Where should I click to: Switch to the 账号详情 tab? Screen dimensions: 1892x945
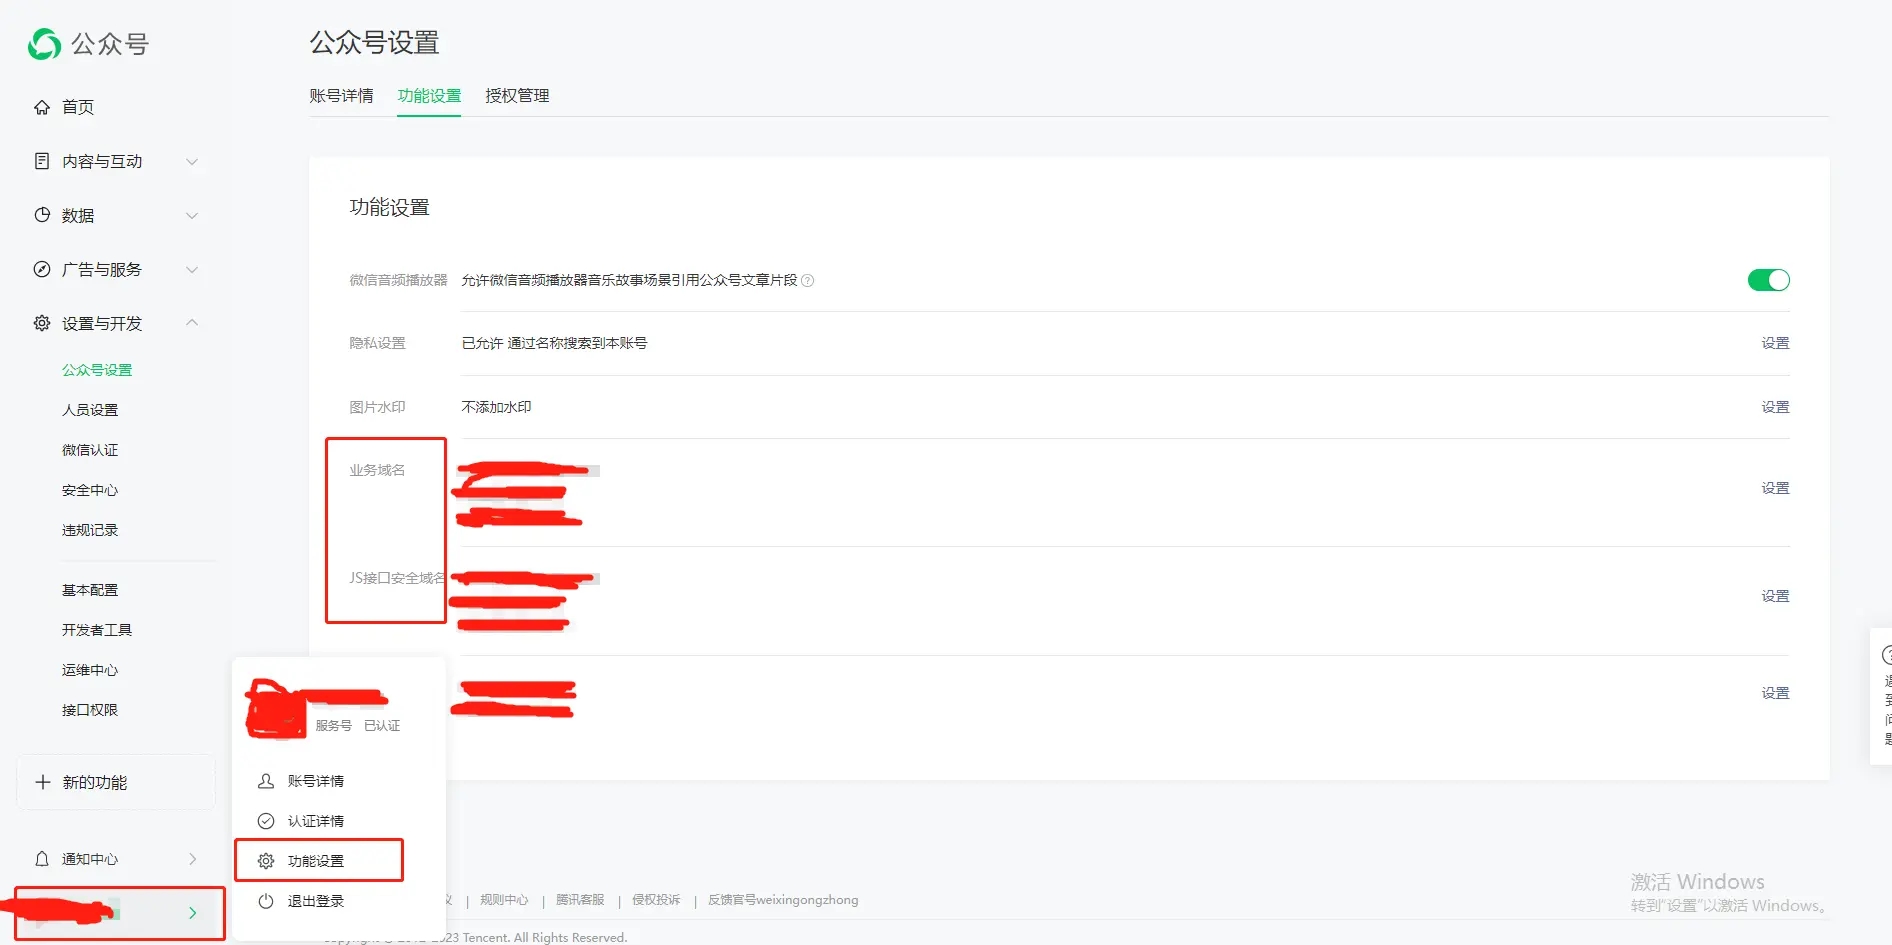click(341, 96)
